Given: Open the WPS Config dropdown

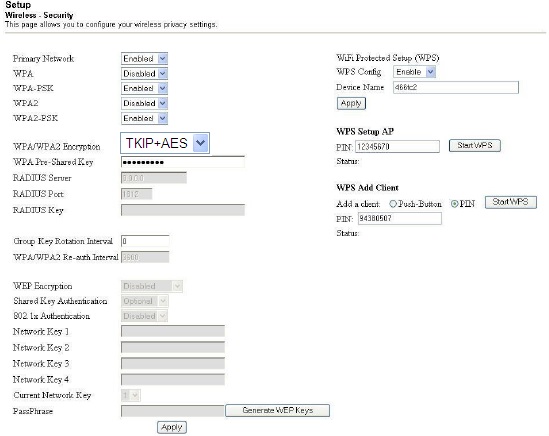Looking at the screenshot, I should [414, 72].
